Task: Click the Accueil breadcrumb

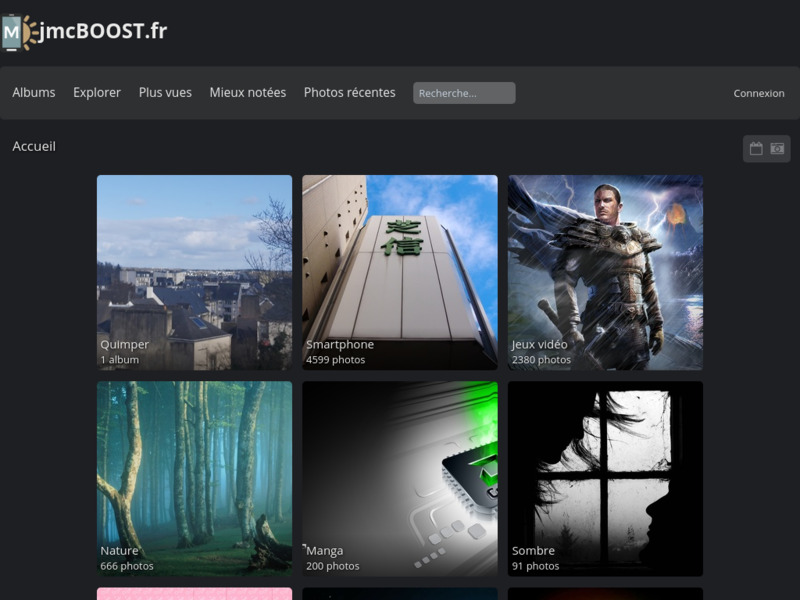Action: pyautogui.click(x=34, y=147)
